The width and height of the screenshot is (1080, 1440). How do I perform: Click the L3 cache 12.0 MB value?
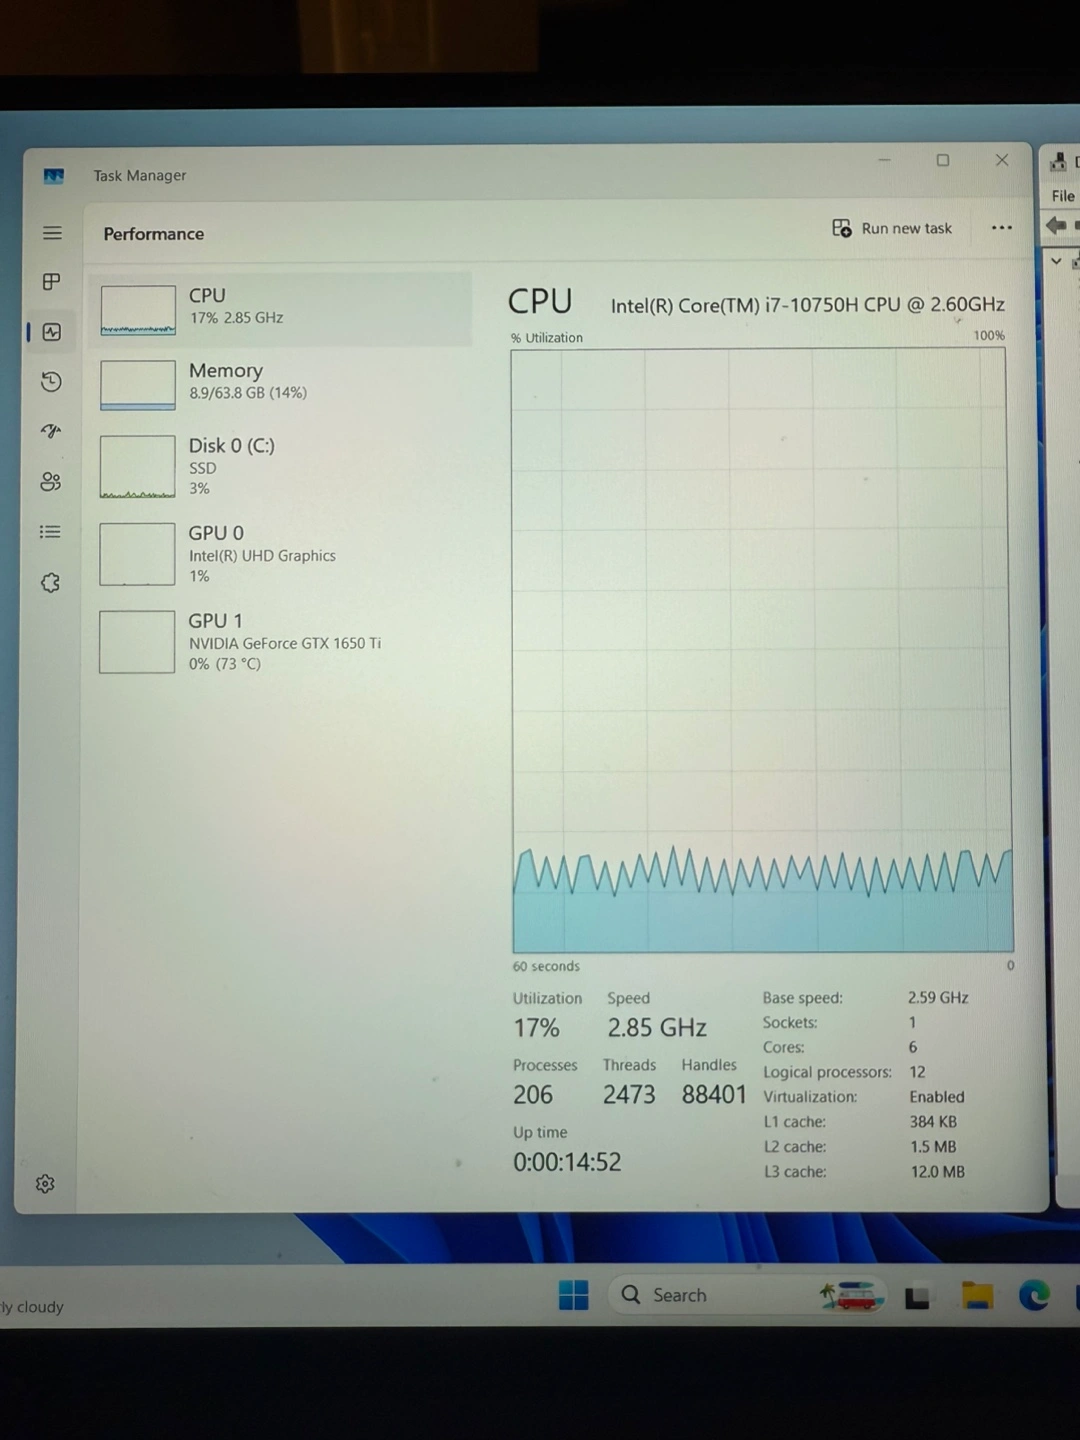pos(938,1172)
